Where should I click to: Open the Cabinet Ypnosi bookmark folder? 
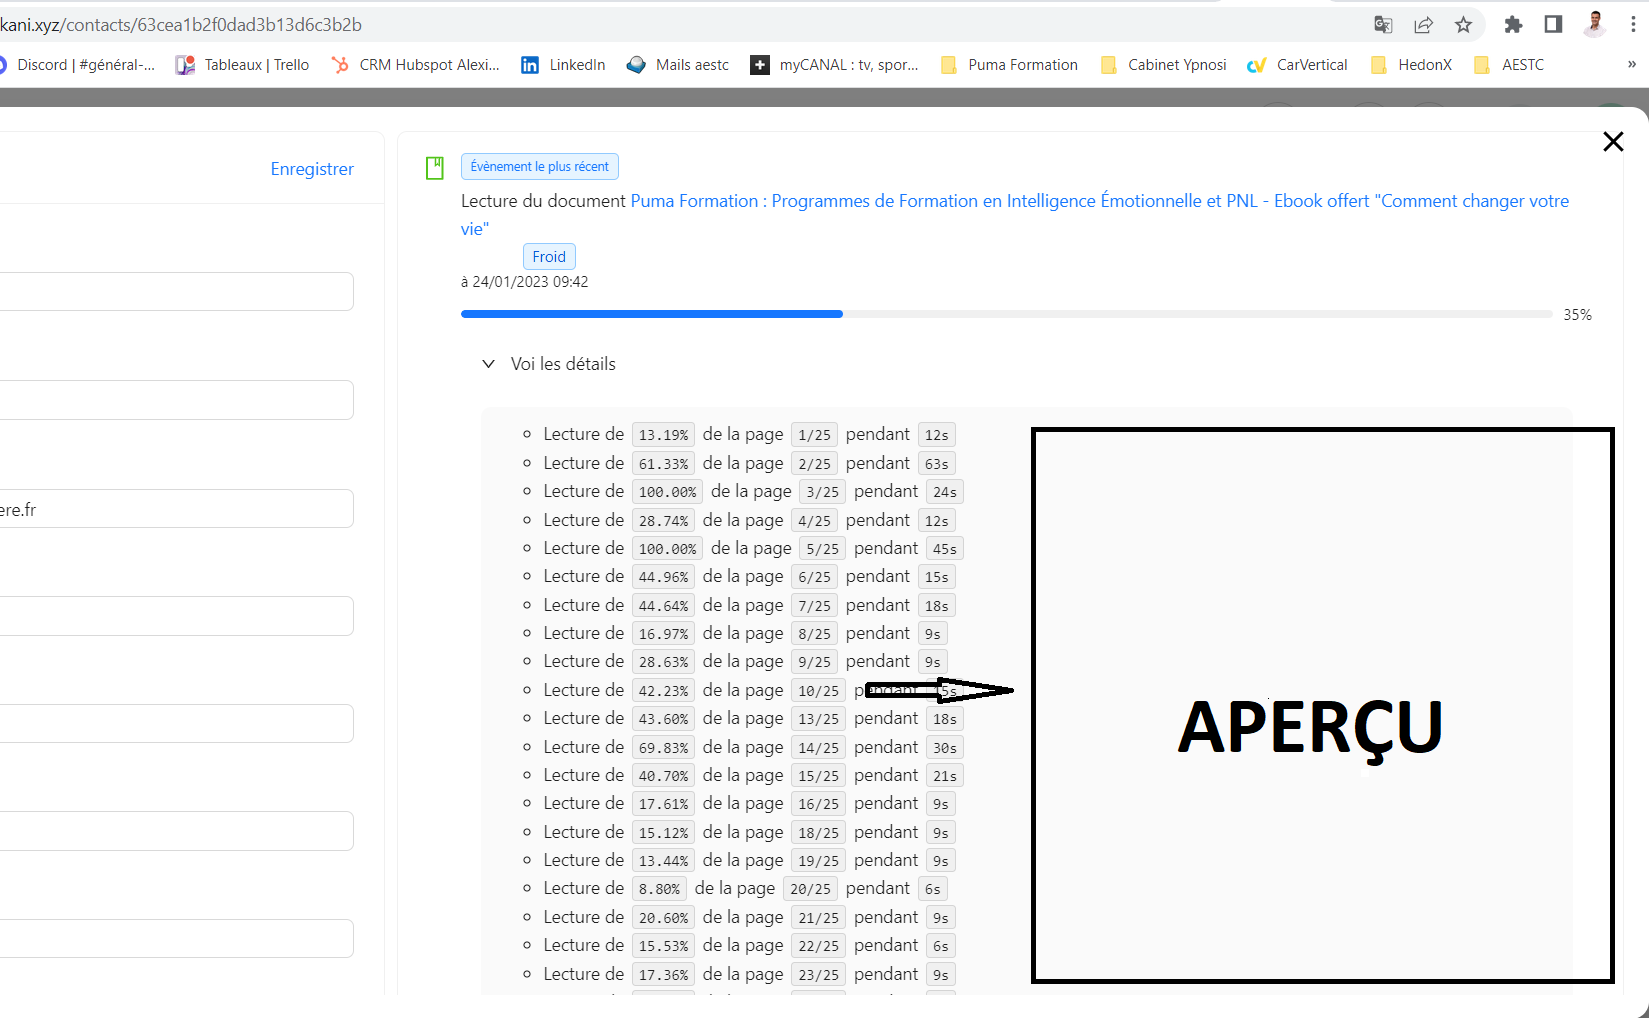[1164, 65]
